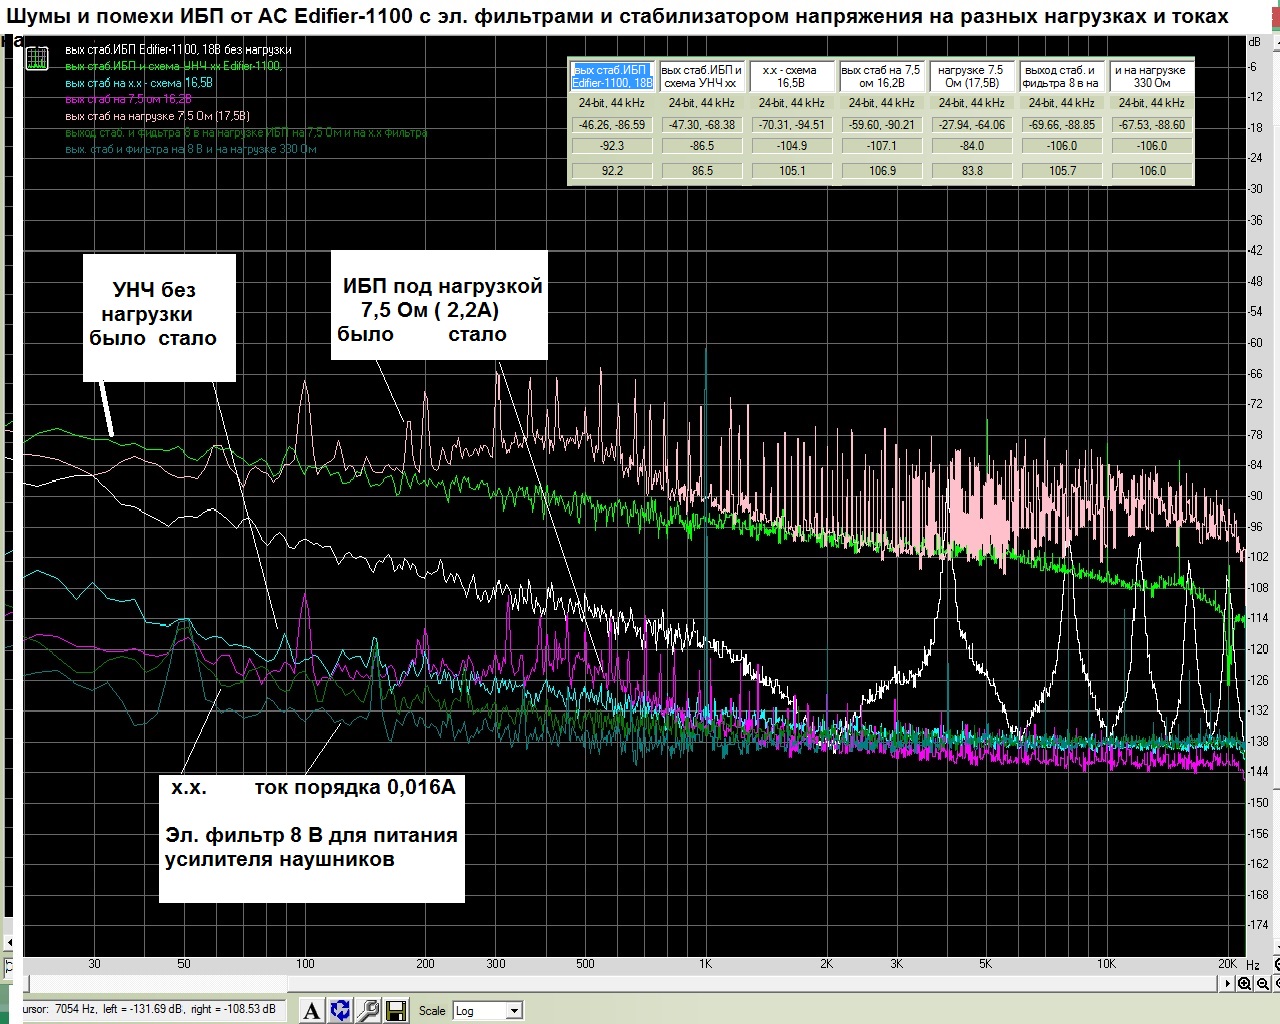Screen dimensions: 1280x1024
Task: Click the blue refresh arrows icon
Action: (x=340, y=1010)
